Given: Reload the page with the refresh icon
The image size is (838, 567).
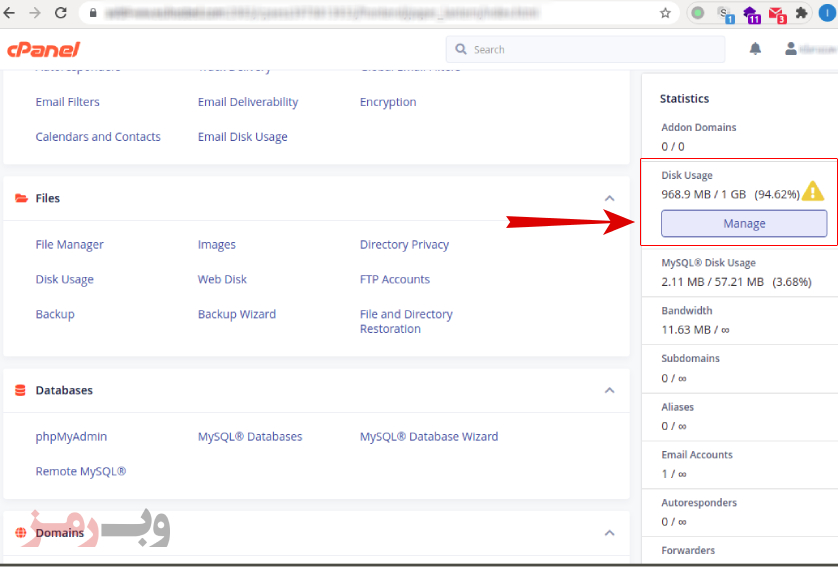Looking at the screenshot, I should 61,13.
